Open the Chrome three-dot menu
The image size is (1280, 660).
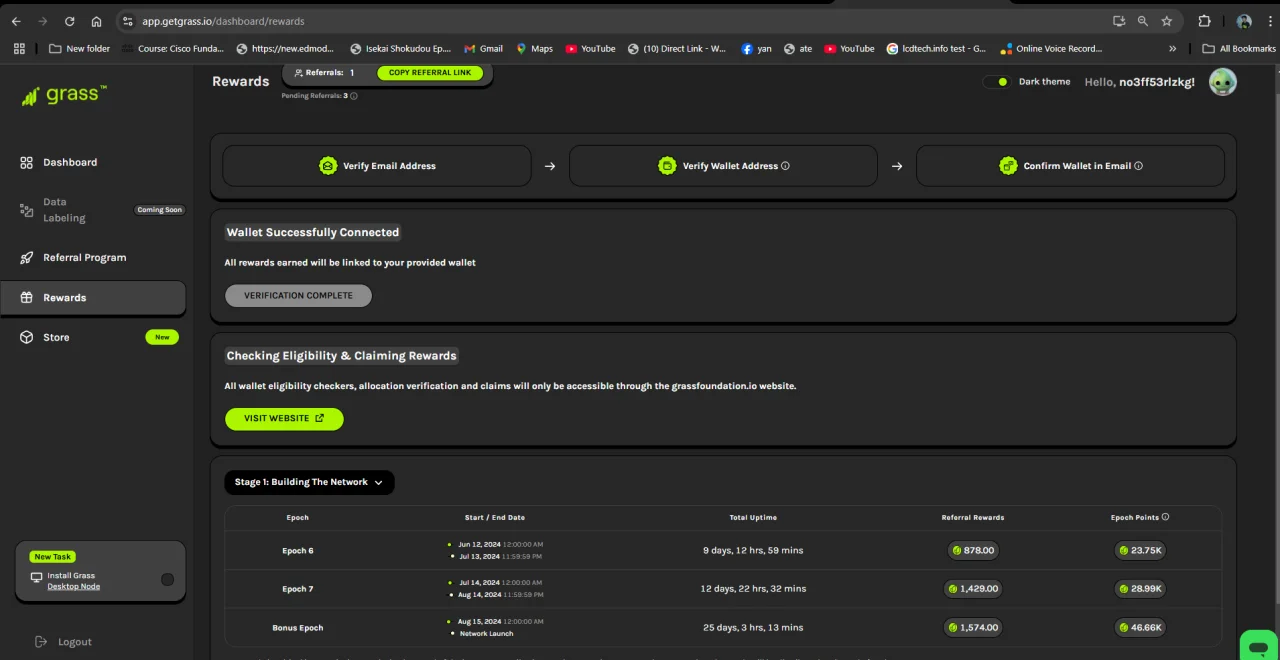(x=1270, y=21)
